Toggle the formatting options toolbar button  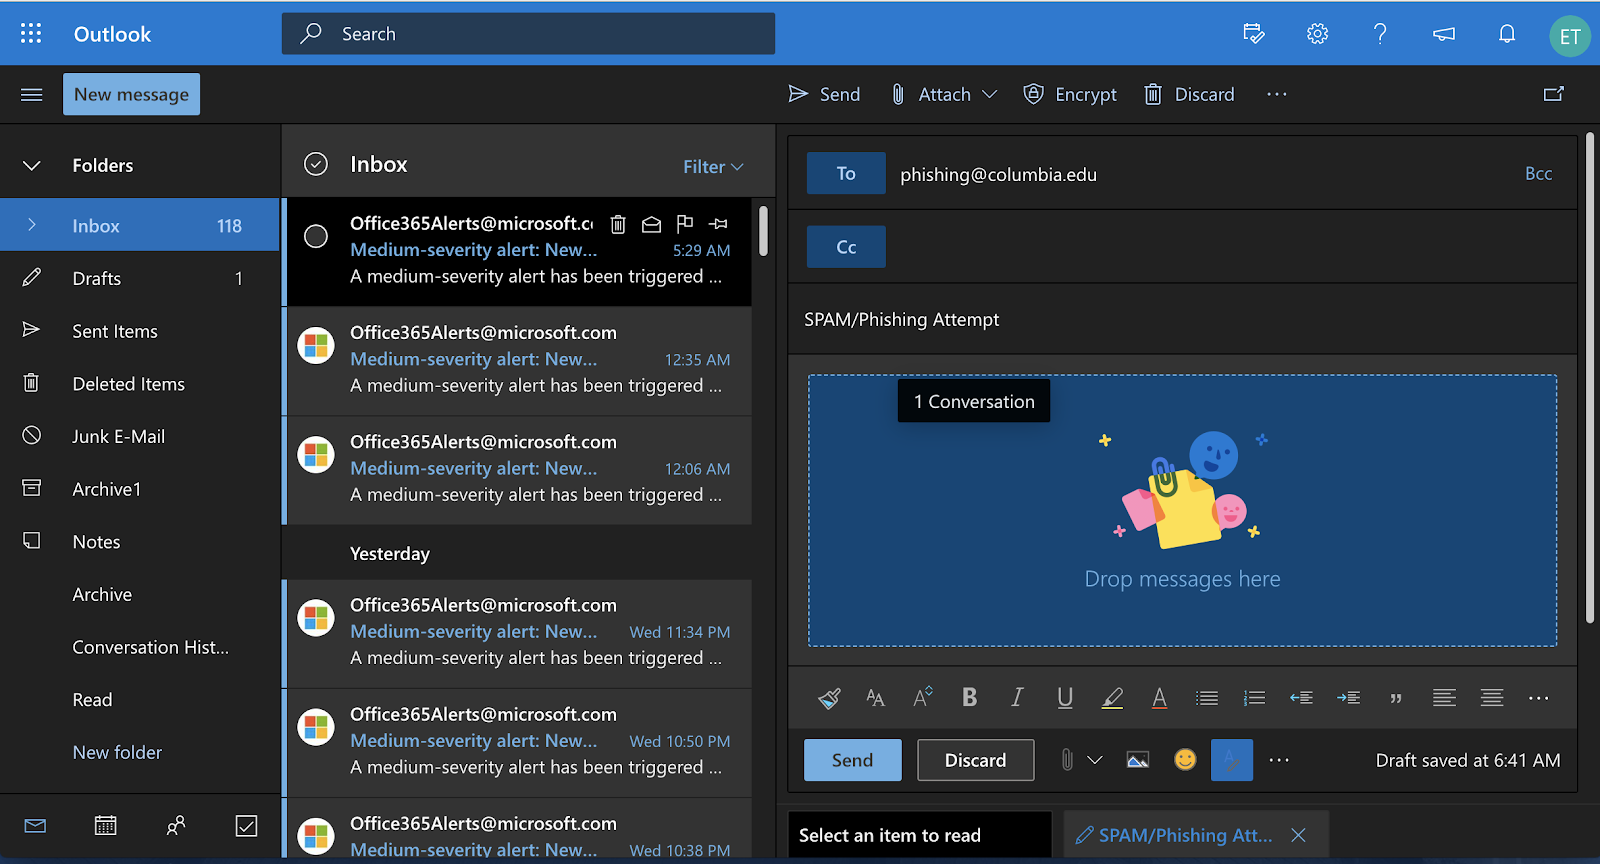(x=1232, y=760)
